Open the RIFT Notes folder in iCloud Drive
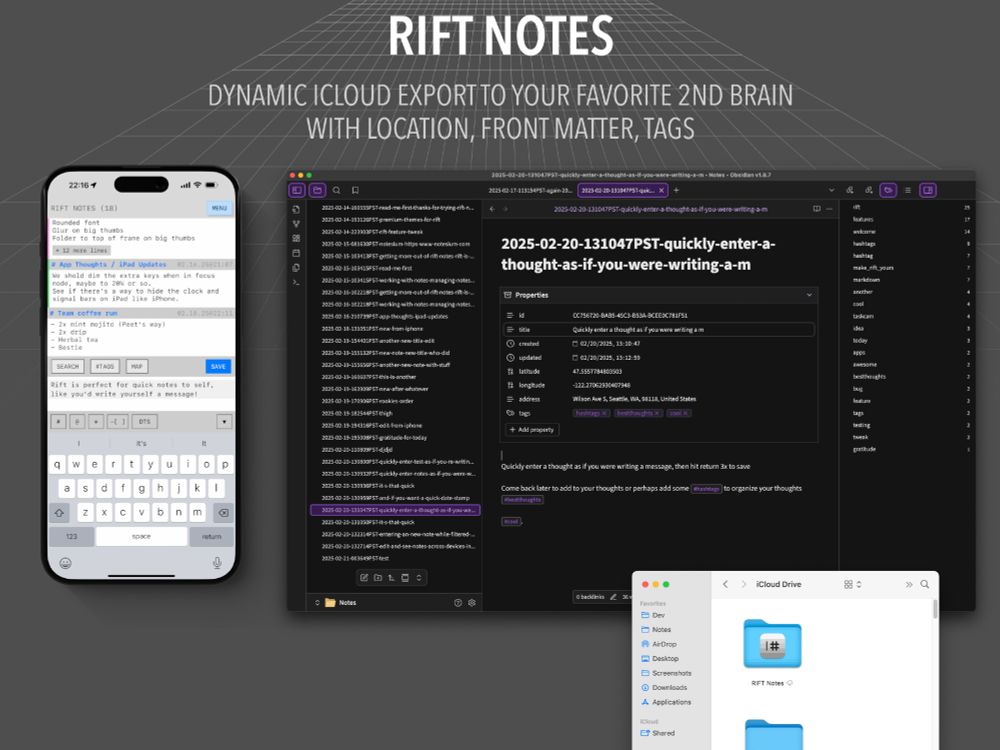Image resolution: width=1000 pixels, height=750 pixels. pyautogui.click(x=772, y=644)
